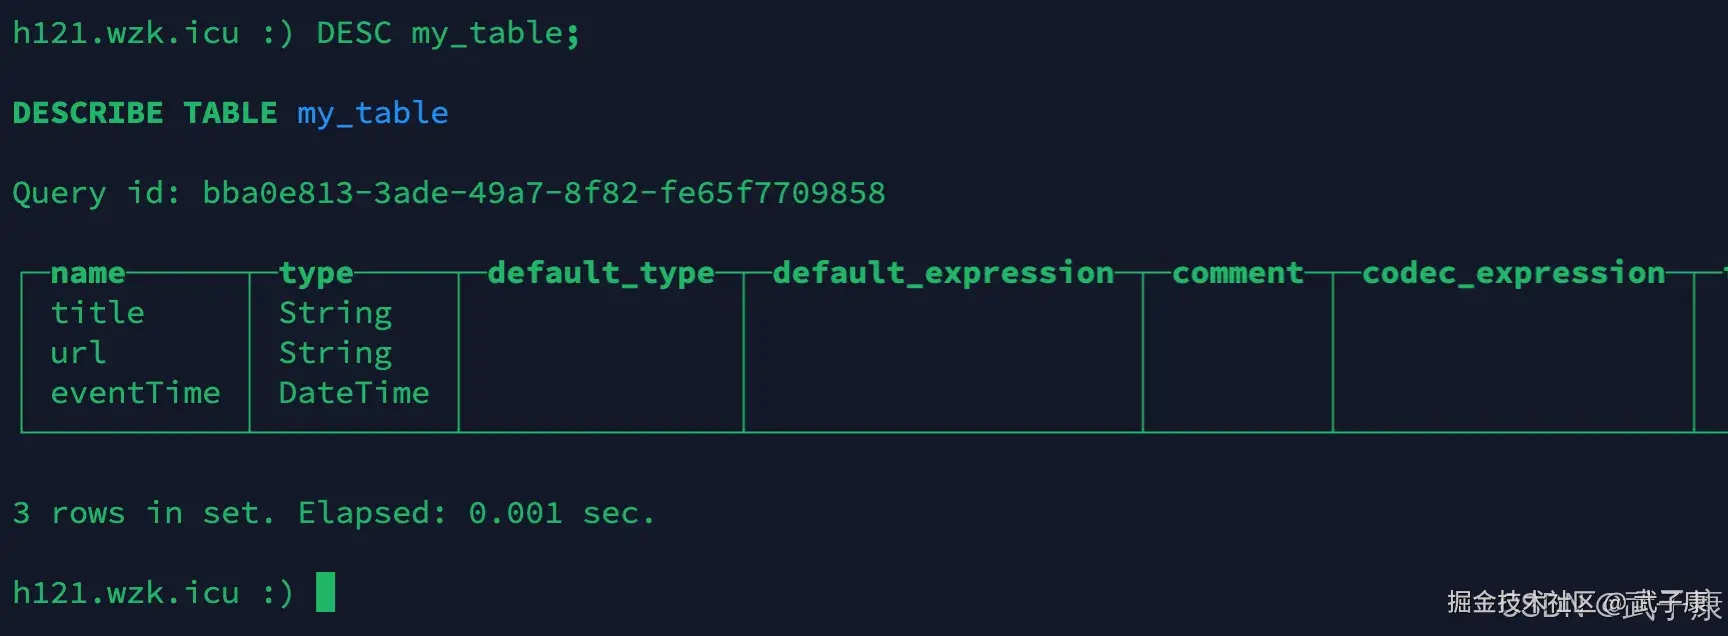Screen dimensions: 1728x636
Task: Click the watermark text in bottom corner
Action: 1583,603
